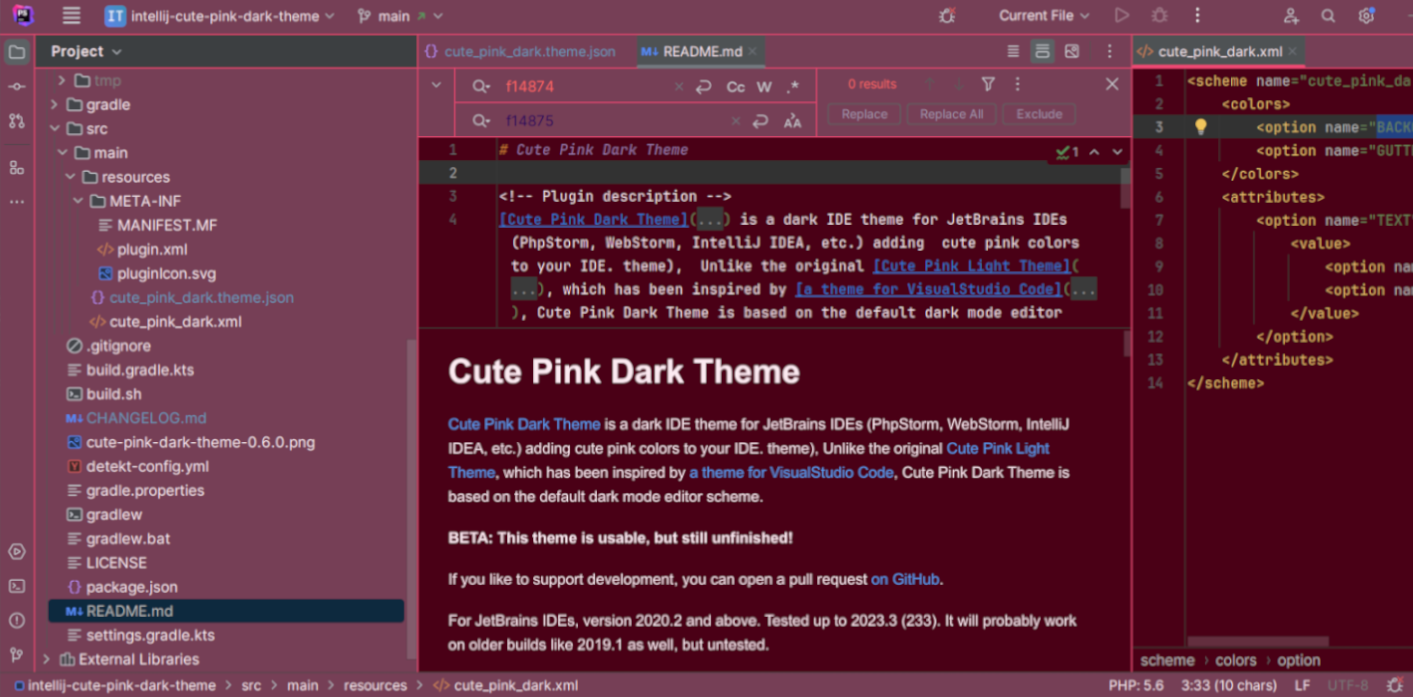Open the Project view dropdown

pos(87,51)
